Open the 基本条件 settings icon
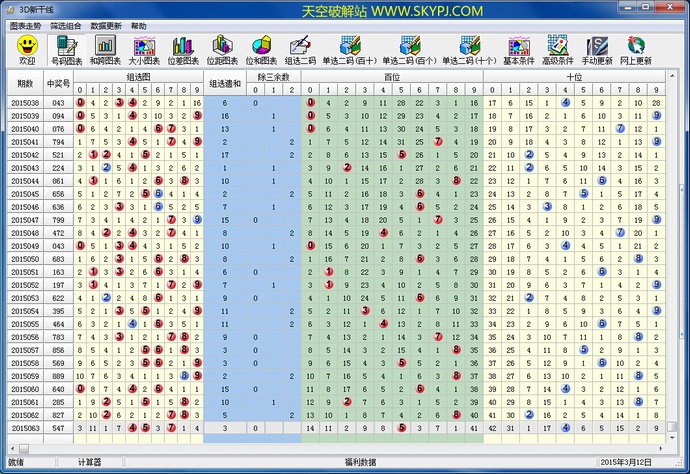The height and width of the screenshot is (474, 690). [x=519, y=49]
